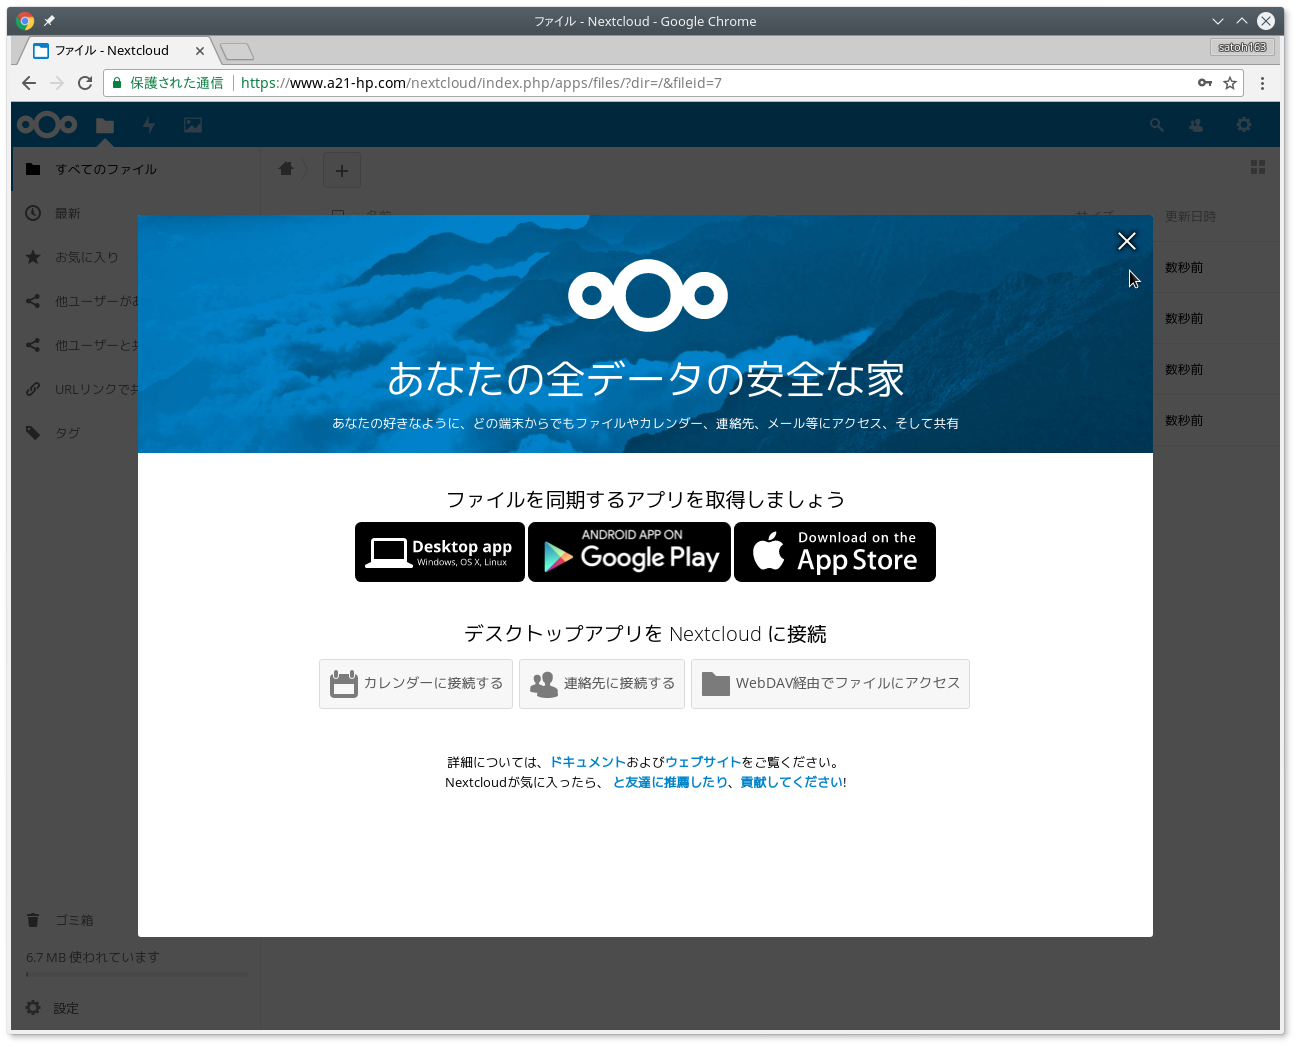Image resolution: width=1297 pixels, height=1047 pixels.
Task: Select 最新 in sidebar
Action: (x=135, y=213)
